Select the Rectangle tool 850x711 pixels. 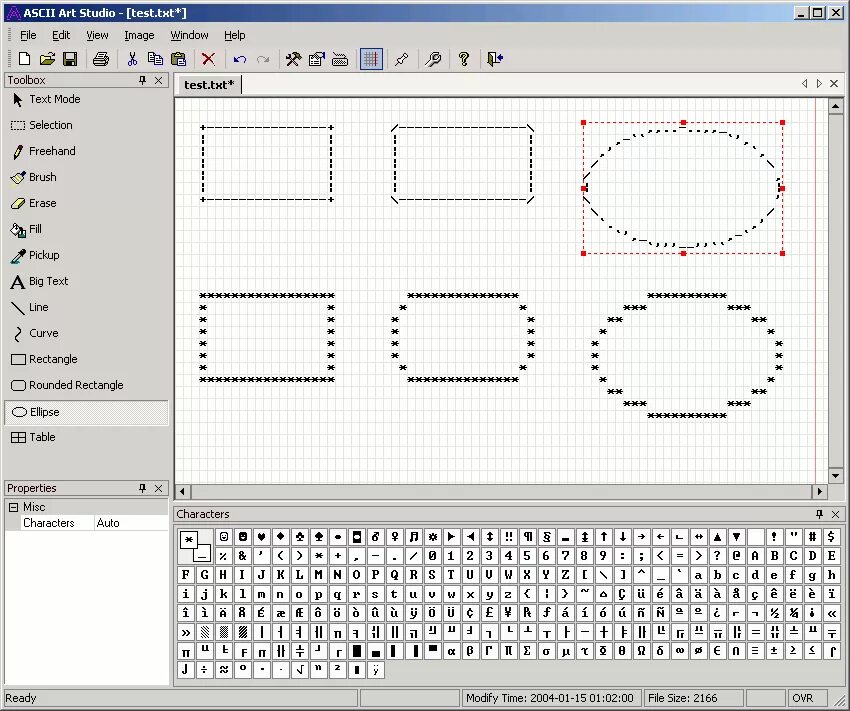pyautogui.click(x=58, y=359)
